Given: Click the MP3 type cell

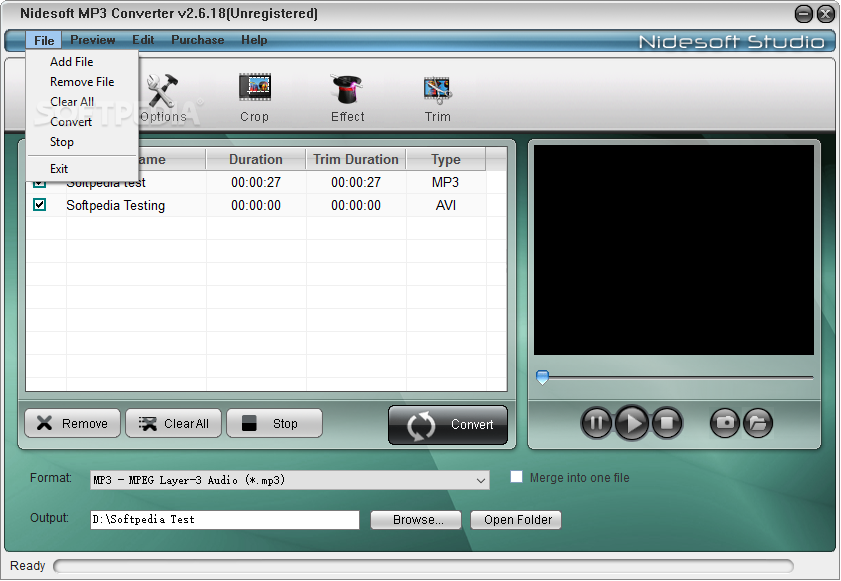Looking at the screenshot, I should pyautogui.click(x=446, y=182).
